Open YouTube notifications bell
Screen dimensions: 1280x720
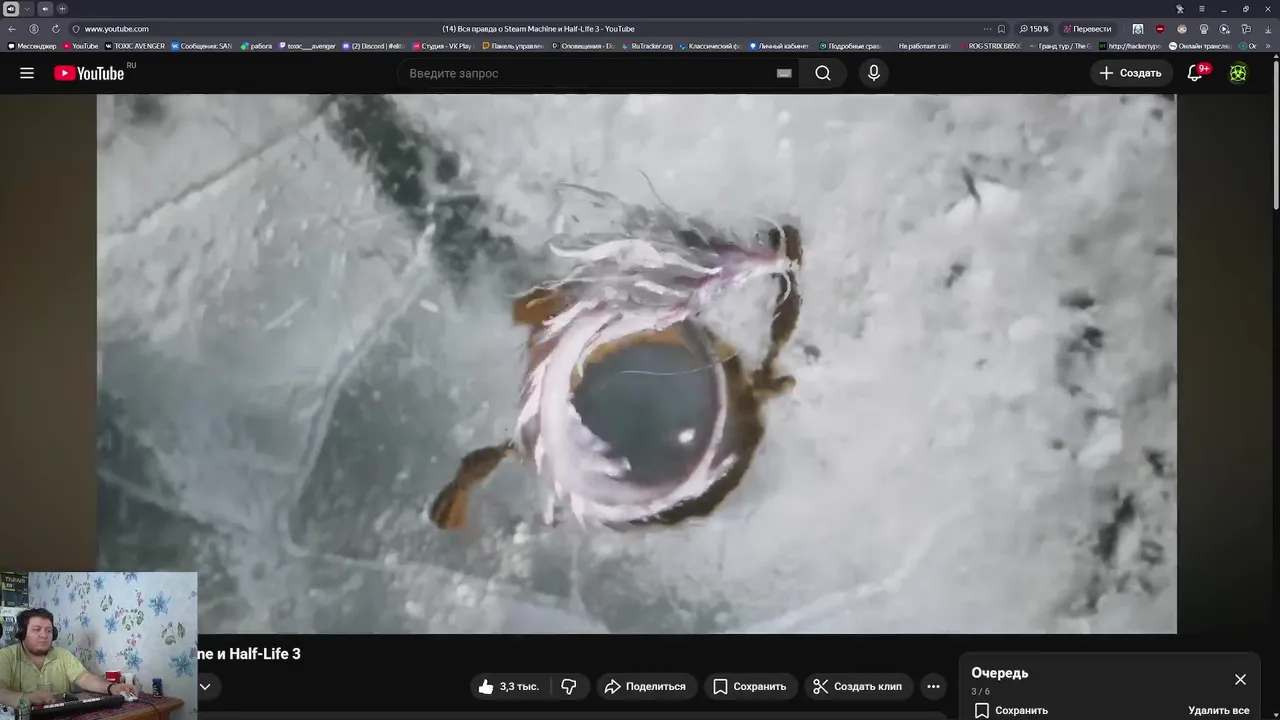coord(1195,73)
